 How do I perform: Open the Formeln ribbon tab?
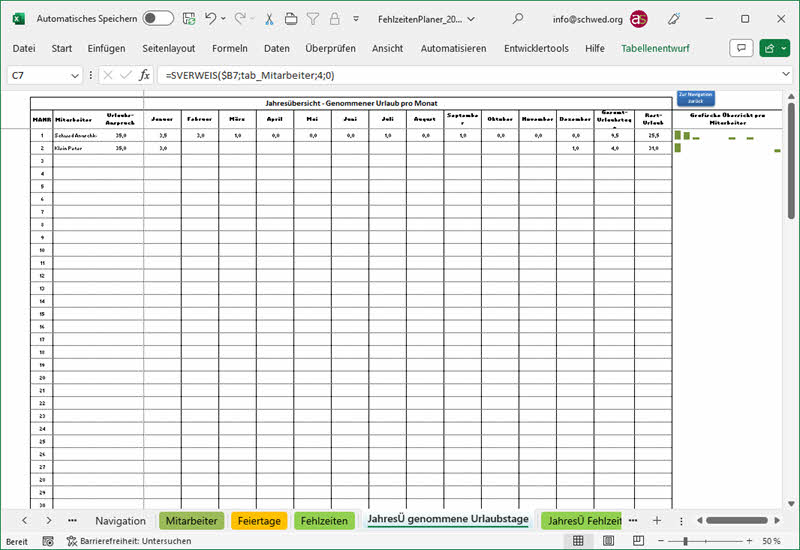[231, 48]
